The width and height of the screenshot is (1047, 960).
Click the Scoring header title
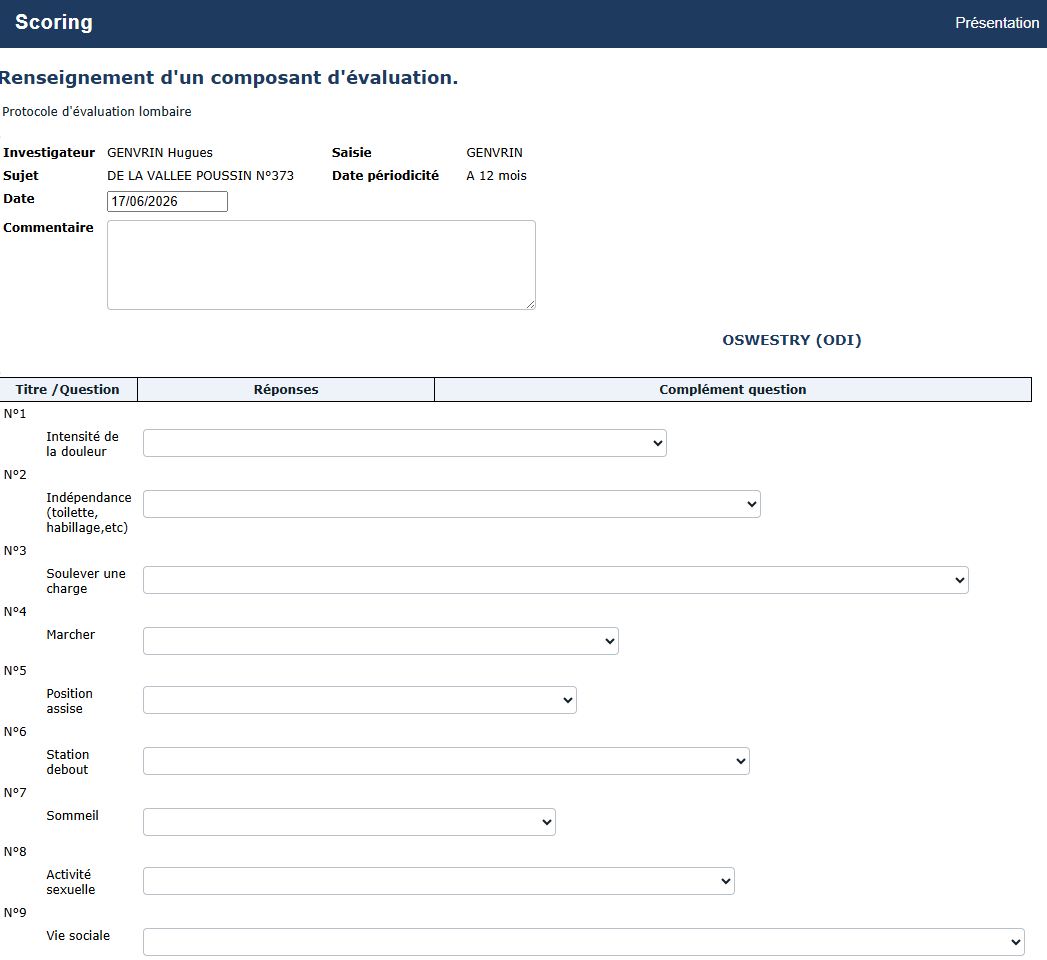54,22
